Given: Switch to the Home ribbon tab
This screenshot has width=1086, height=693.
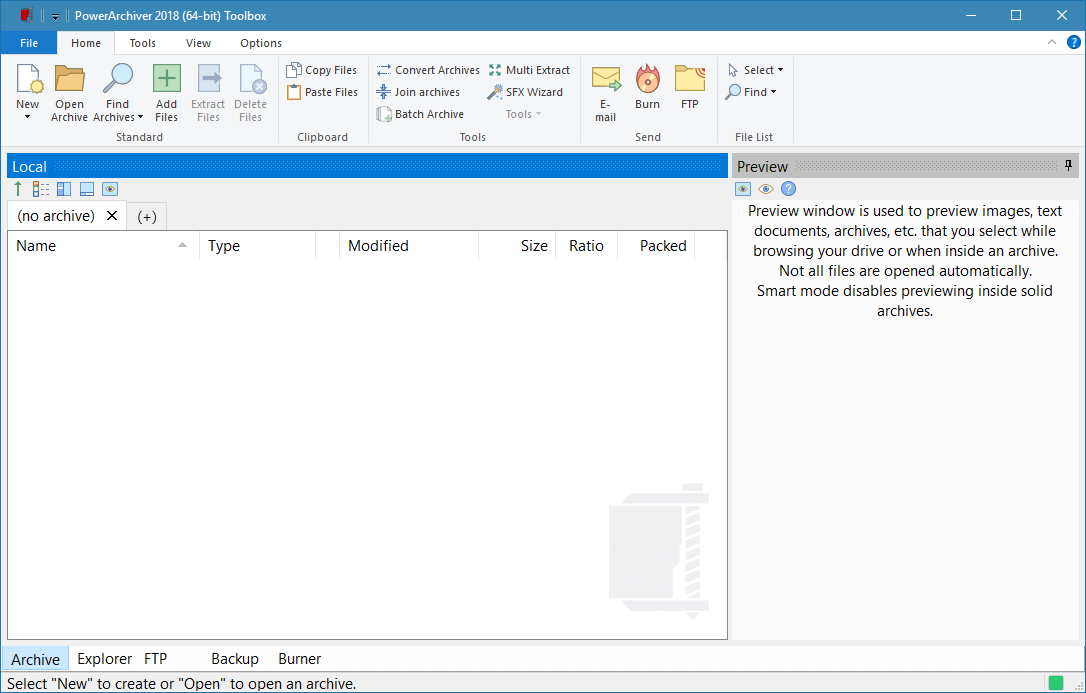Looking at the screenshot, I should (x=86, y=43).
